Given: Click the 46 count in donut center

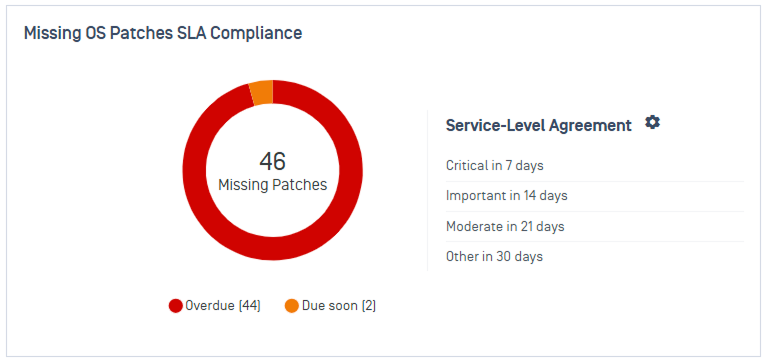Looking at the screenshot, I should pos(273,161).
